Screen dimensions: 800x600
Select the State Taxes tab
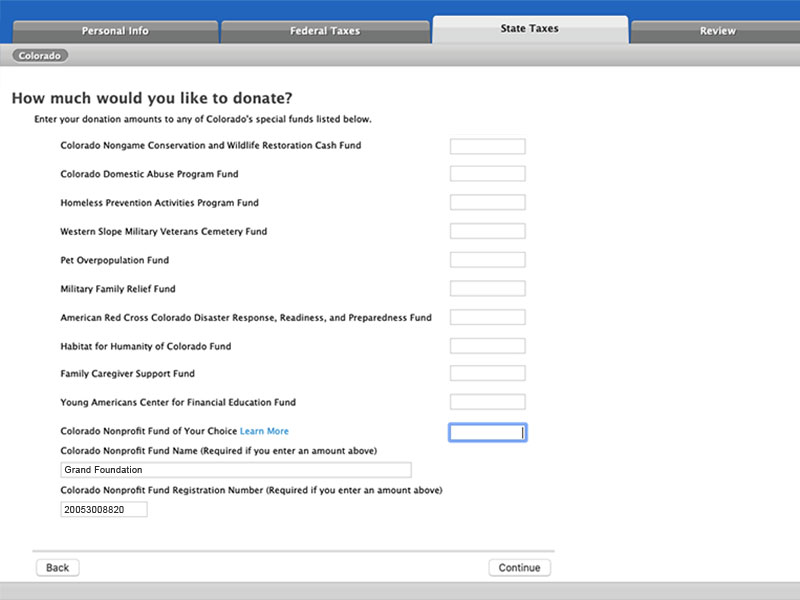[x=530, y=29]
